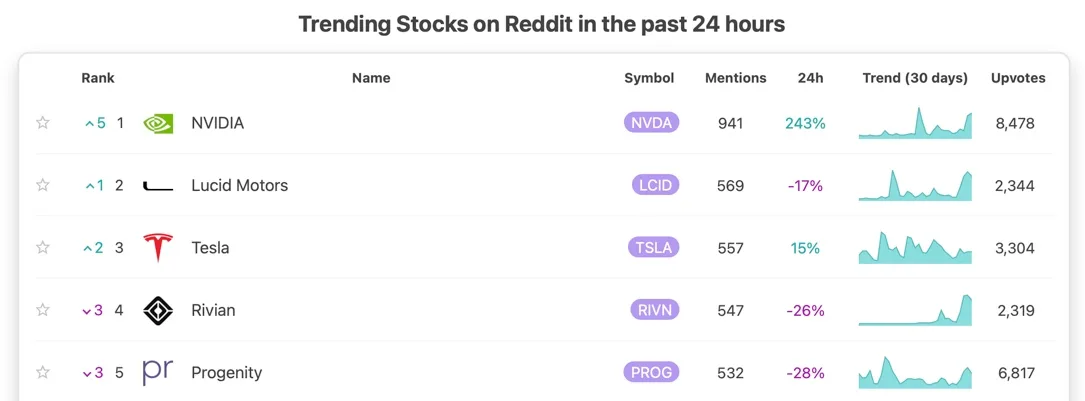Open NVIDIA's 30-day trend sparkline
Screen dimensions: 1085x401
click(915, 123)
